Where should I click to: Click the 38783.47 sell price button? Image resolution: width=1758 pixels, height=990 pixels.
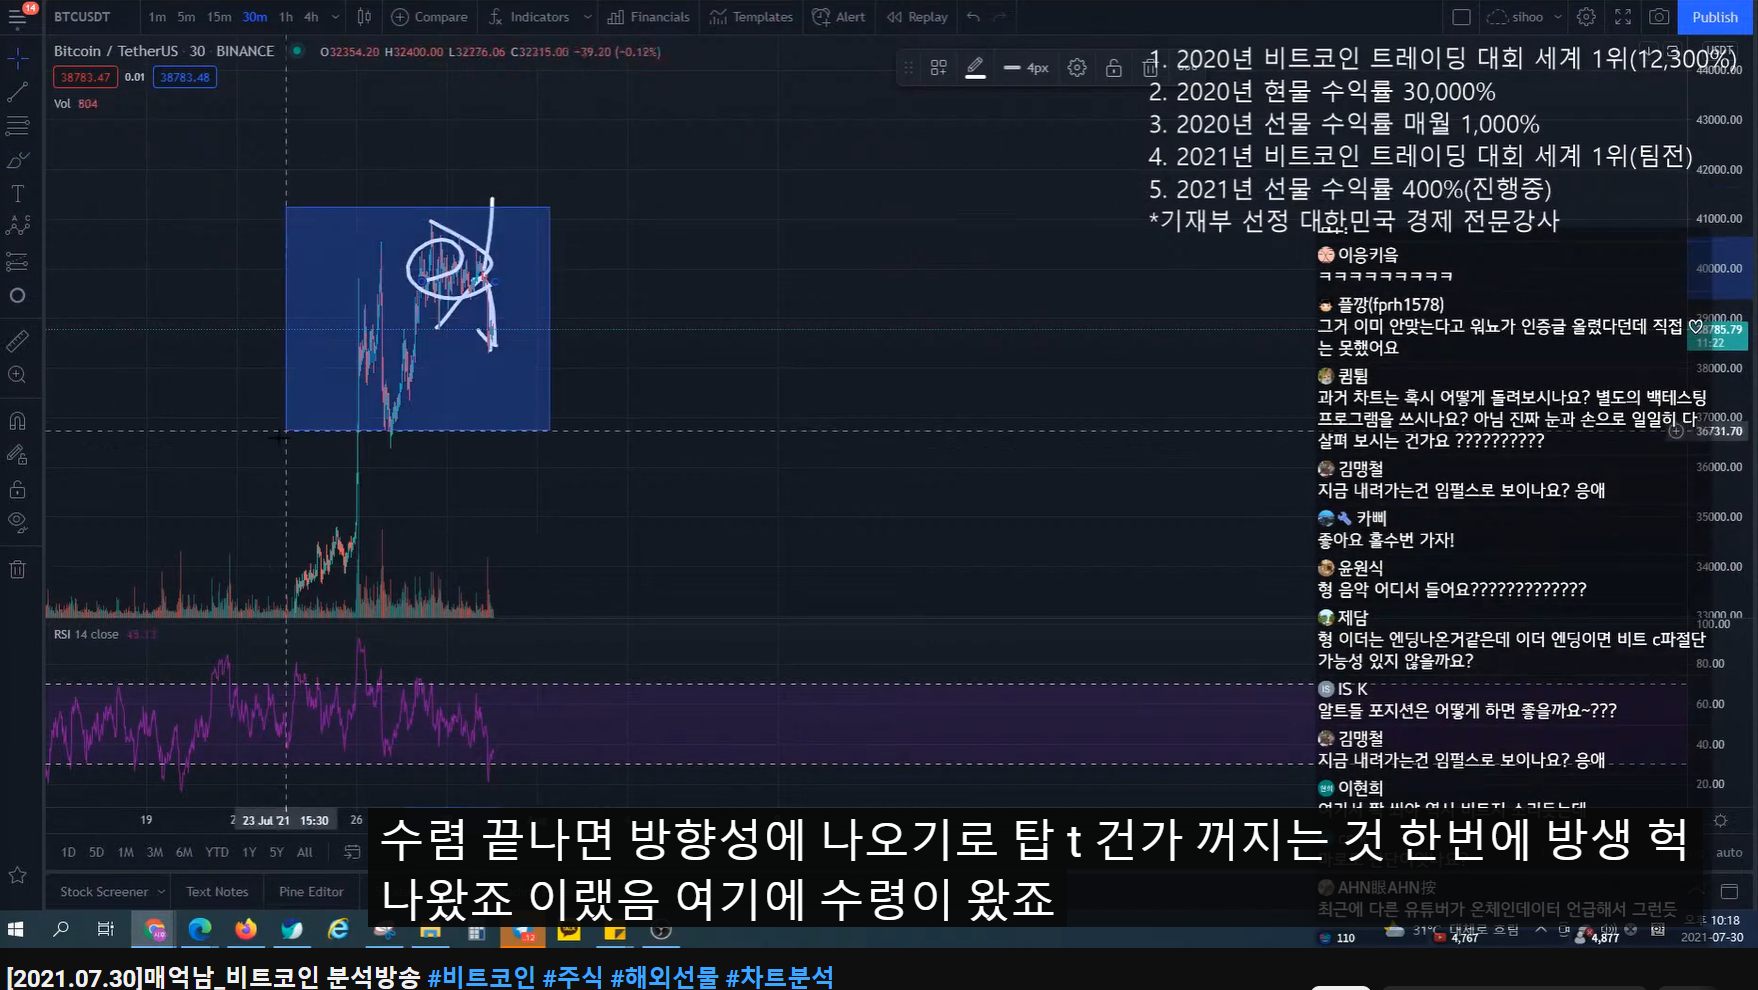tap(85, 77)
